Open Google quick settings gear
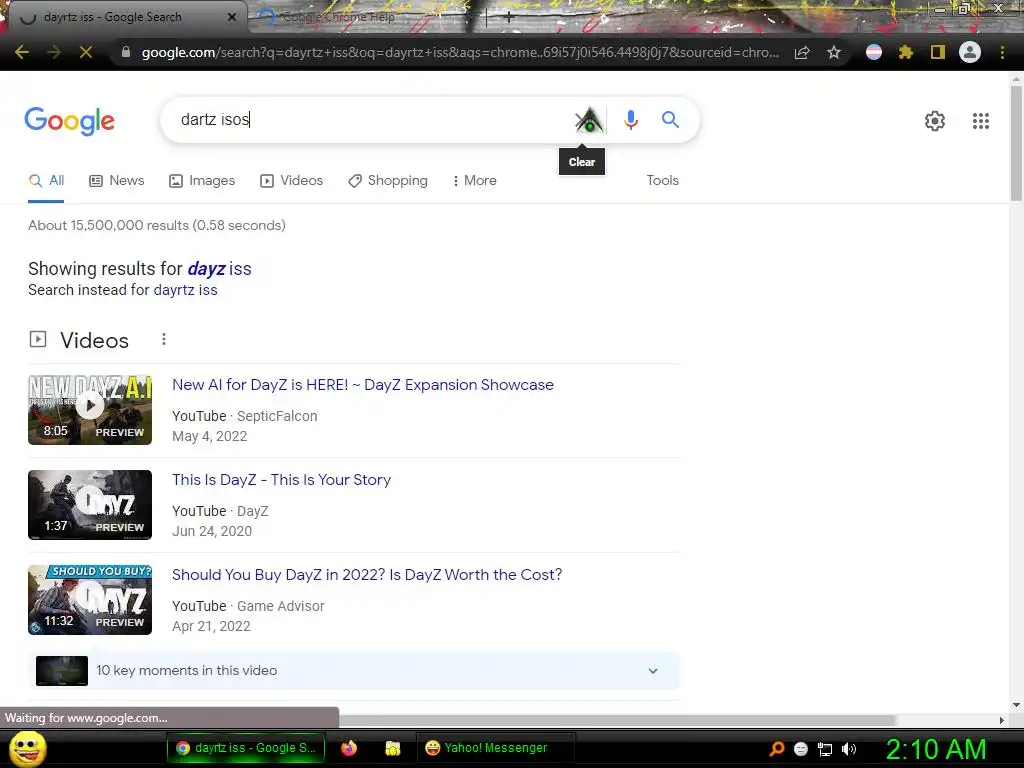Image resolution: width=1024 pixels, height=768 pixels. (935, 121)
